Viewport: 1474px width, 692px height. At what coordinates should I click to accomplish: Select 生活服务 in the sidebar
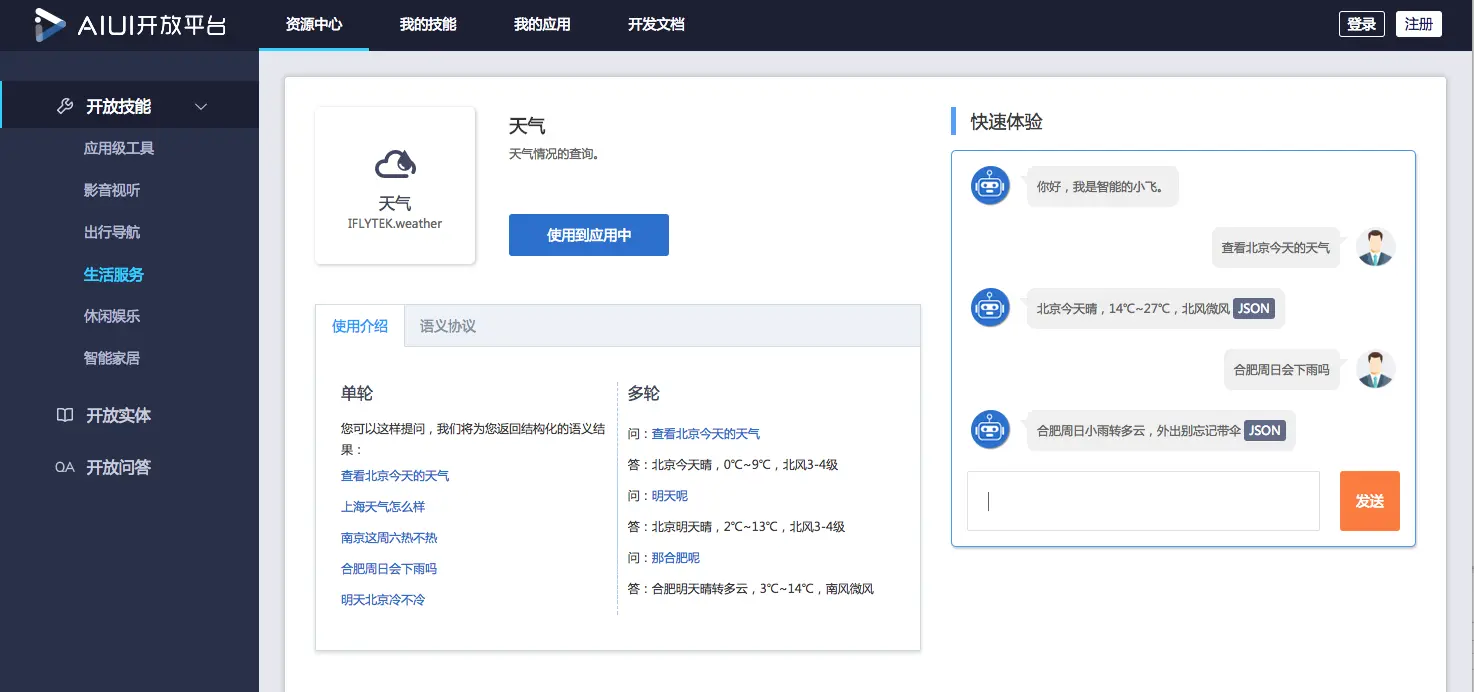click(x=114, y=274)
